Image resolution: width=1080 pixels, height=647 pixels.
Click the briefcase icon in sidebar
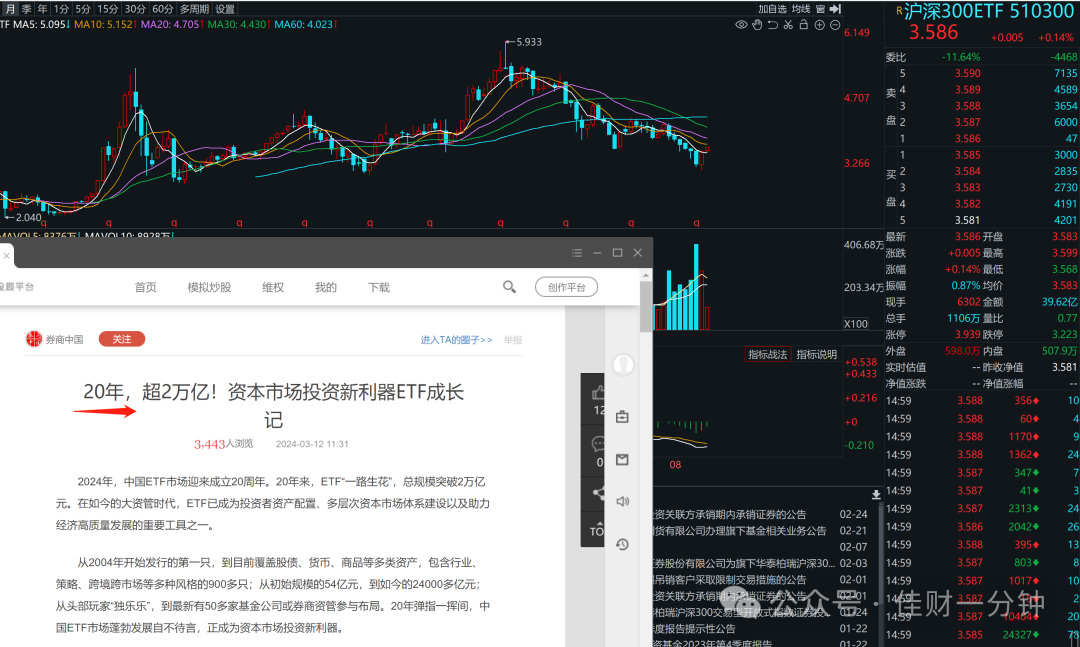622,417
